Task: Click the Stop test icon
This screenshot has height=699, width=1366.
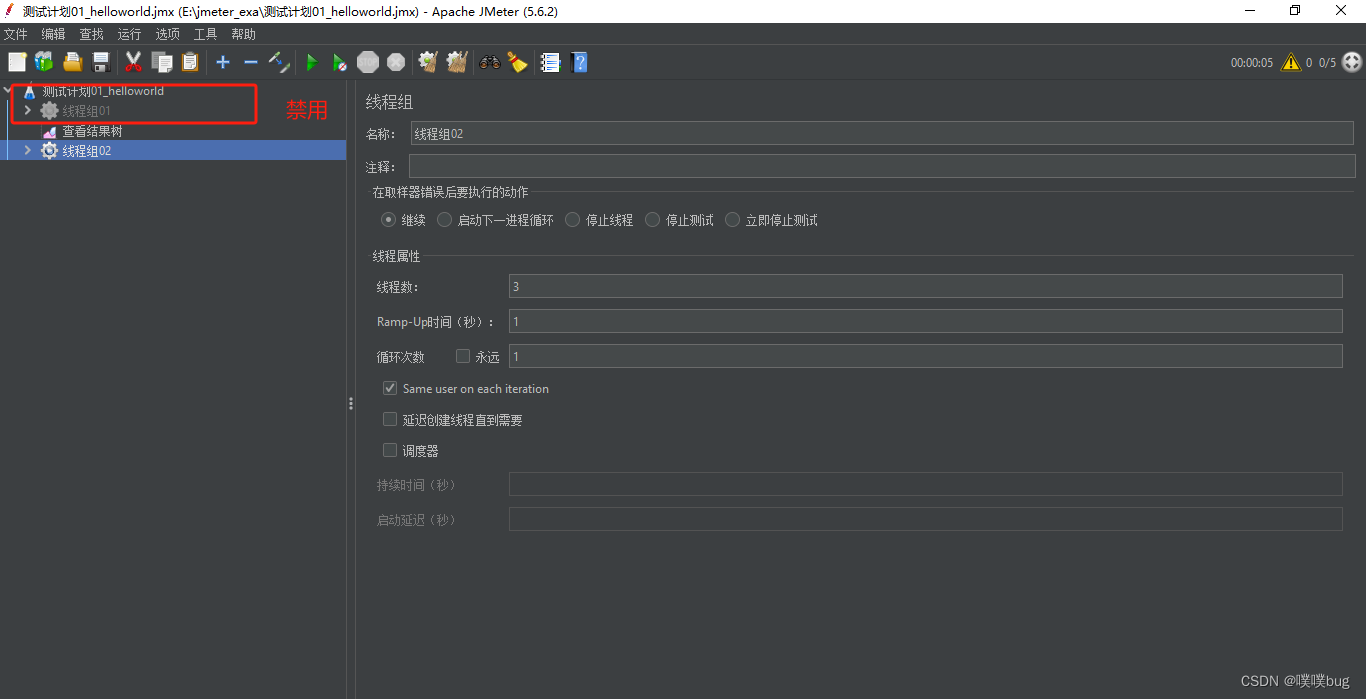Action: point(368,61)
